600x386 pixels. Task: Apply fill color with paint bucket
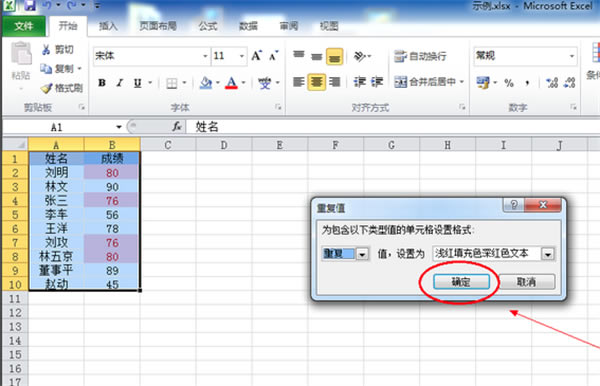(x=206, y=83)
